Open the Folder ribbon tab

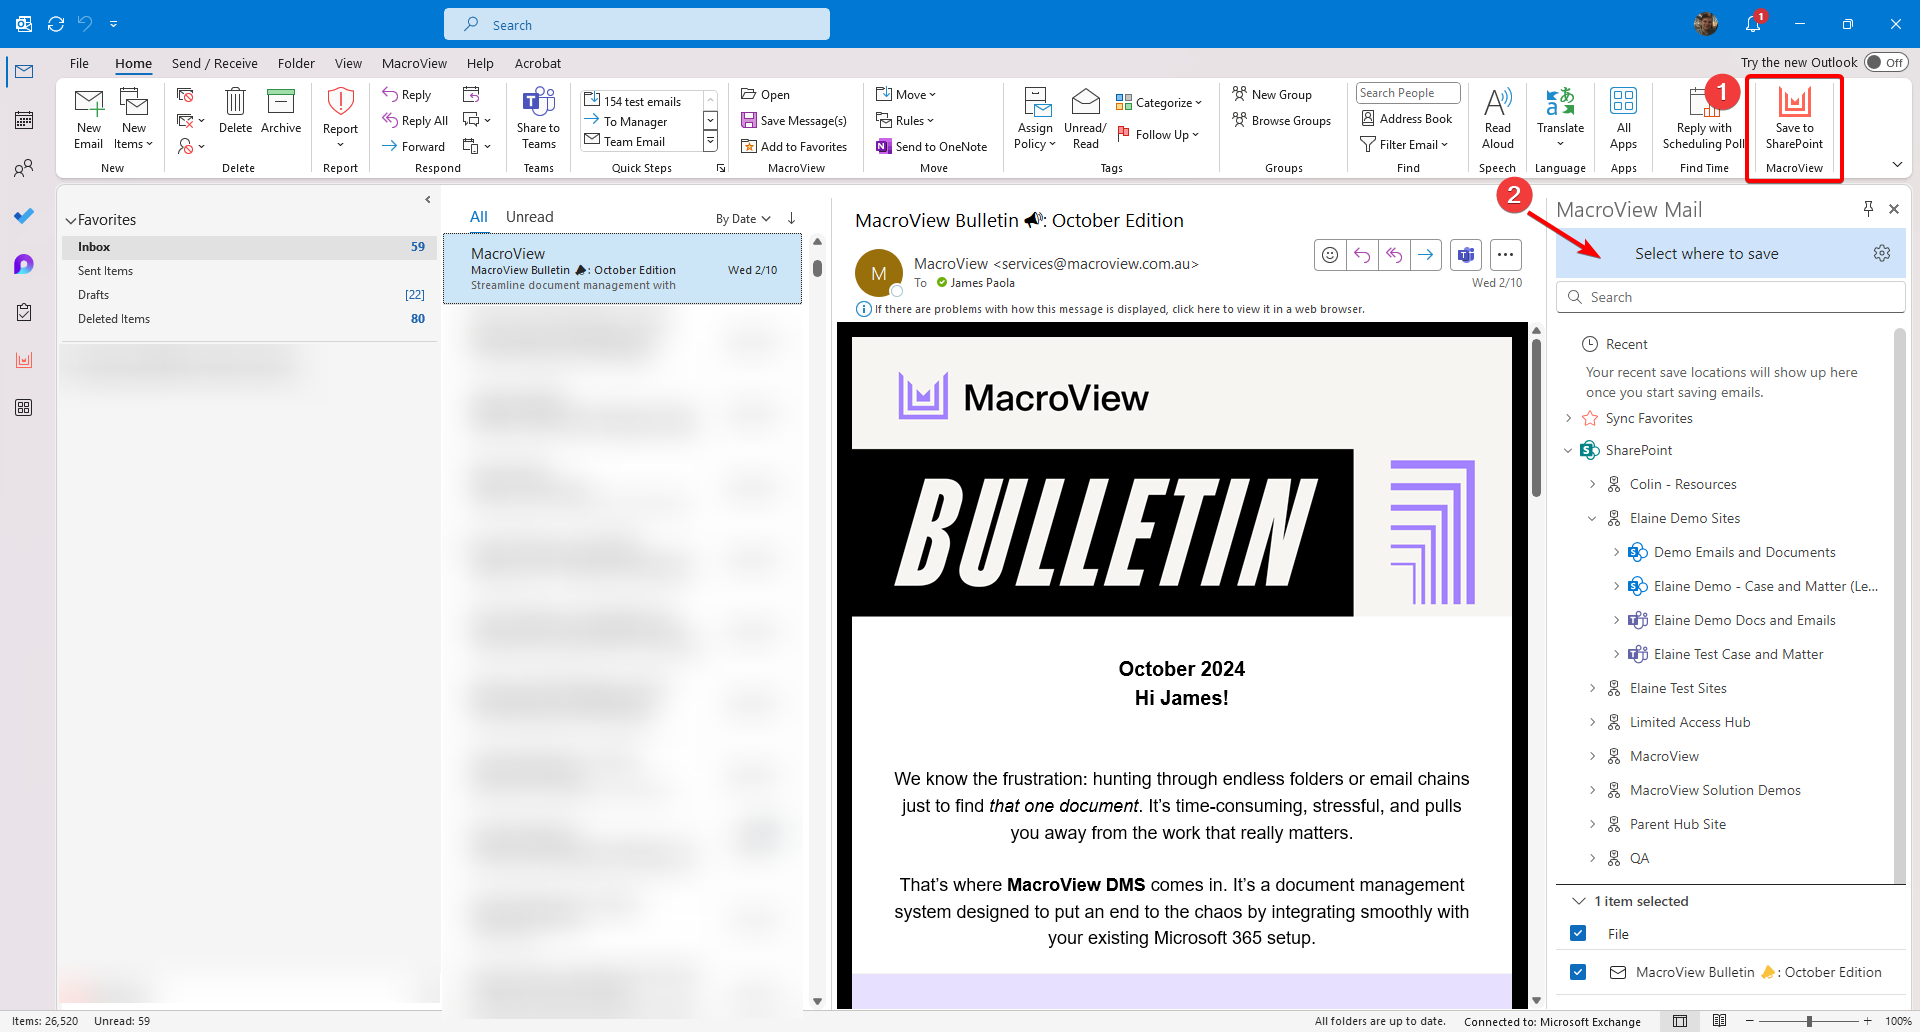(296, 63)
